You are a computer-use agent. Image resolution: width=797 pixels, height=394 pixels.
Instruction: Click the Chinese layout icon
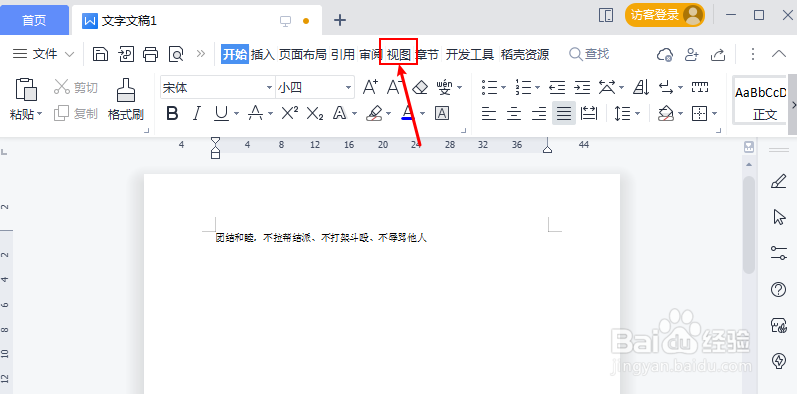(607, 87)
